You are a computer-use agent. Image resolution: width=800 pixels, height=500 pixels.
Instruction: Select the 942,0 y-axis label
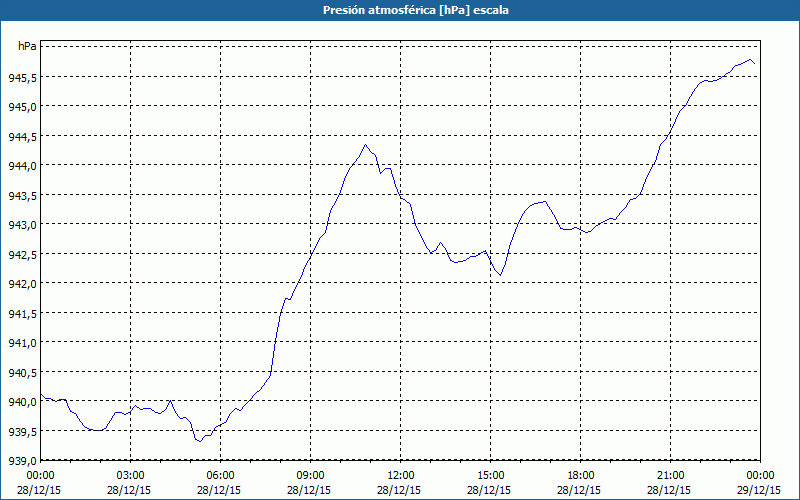click(x=20, y=284)
